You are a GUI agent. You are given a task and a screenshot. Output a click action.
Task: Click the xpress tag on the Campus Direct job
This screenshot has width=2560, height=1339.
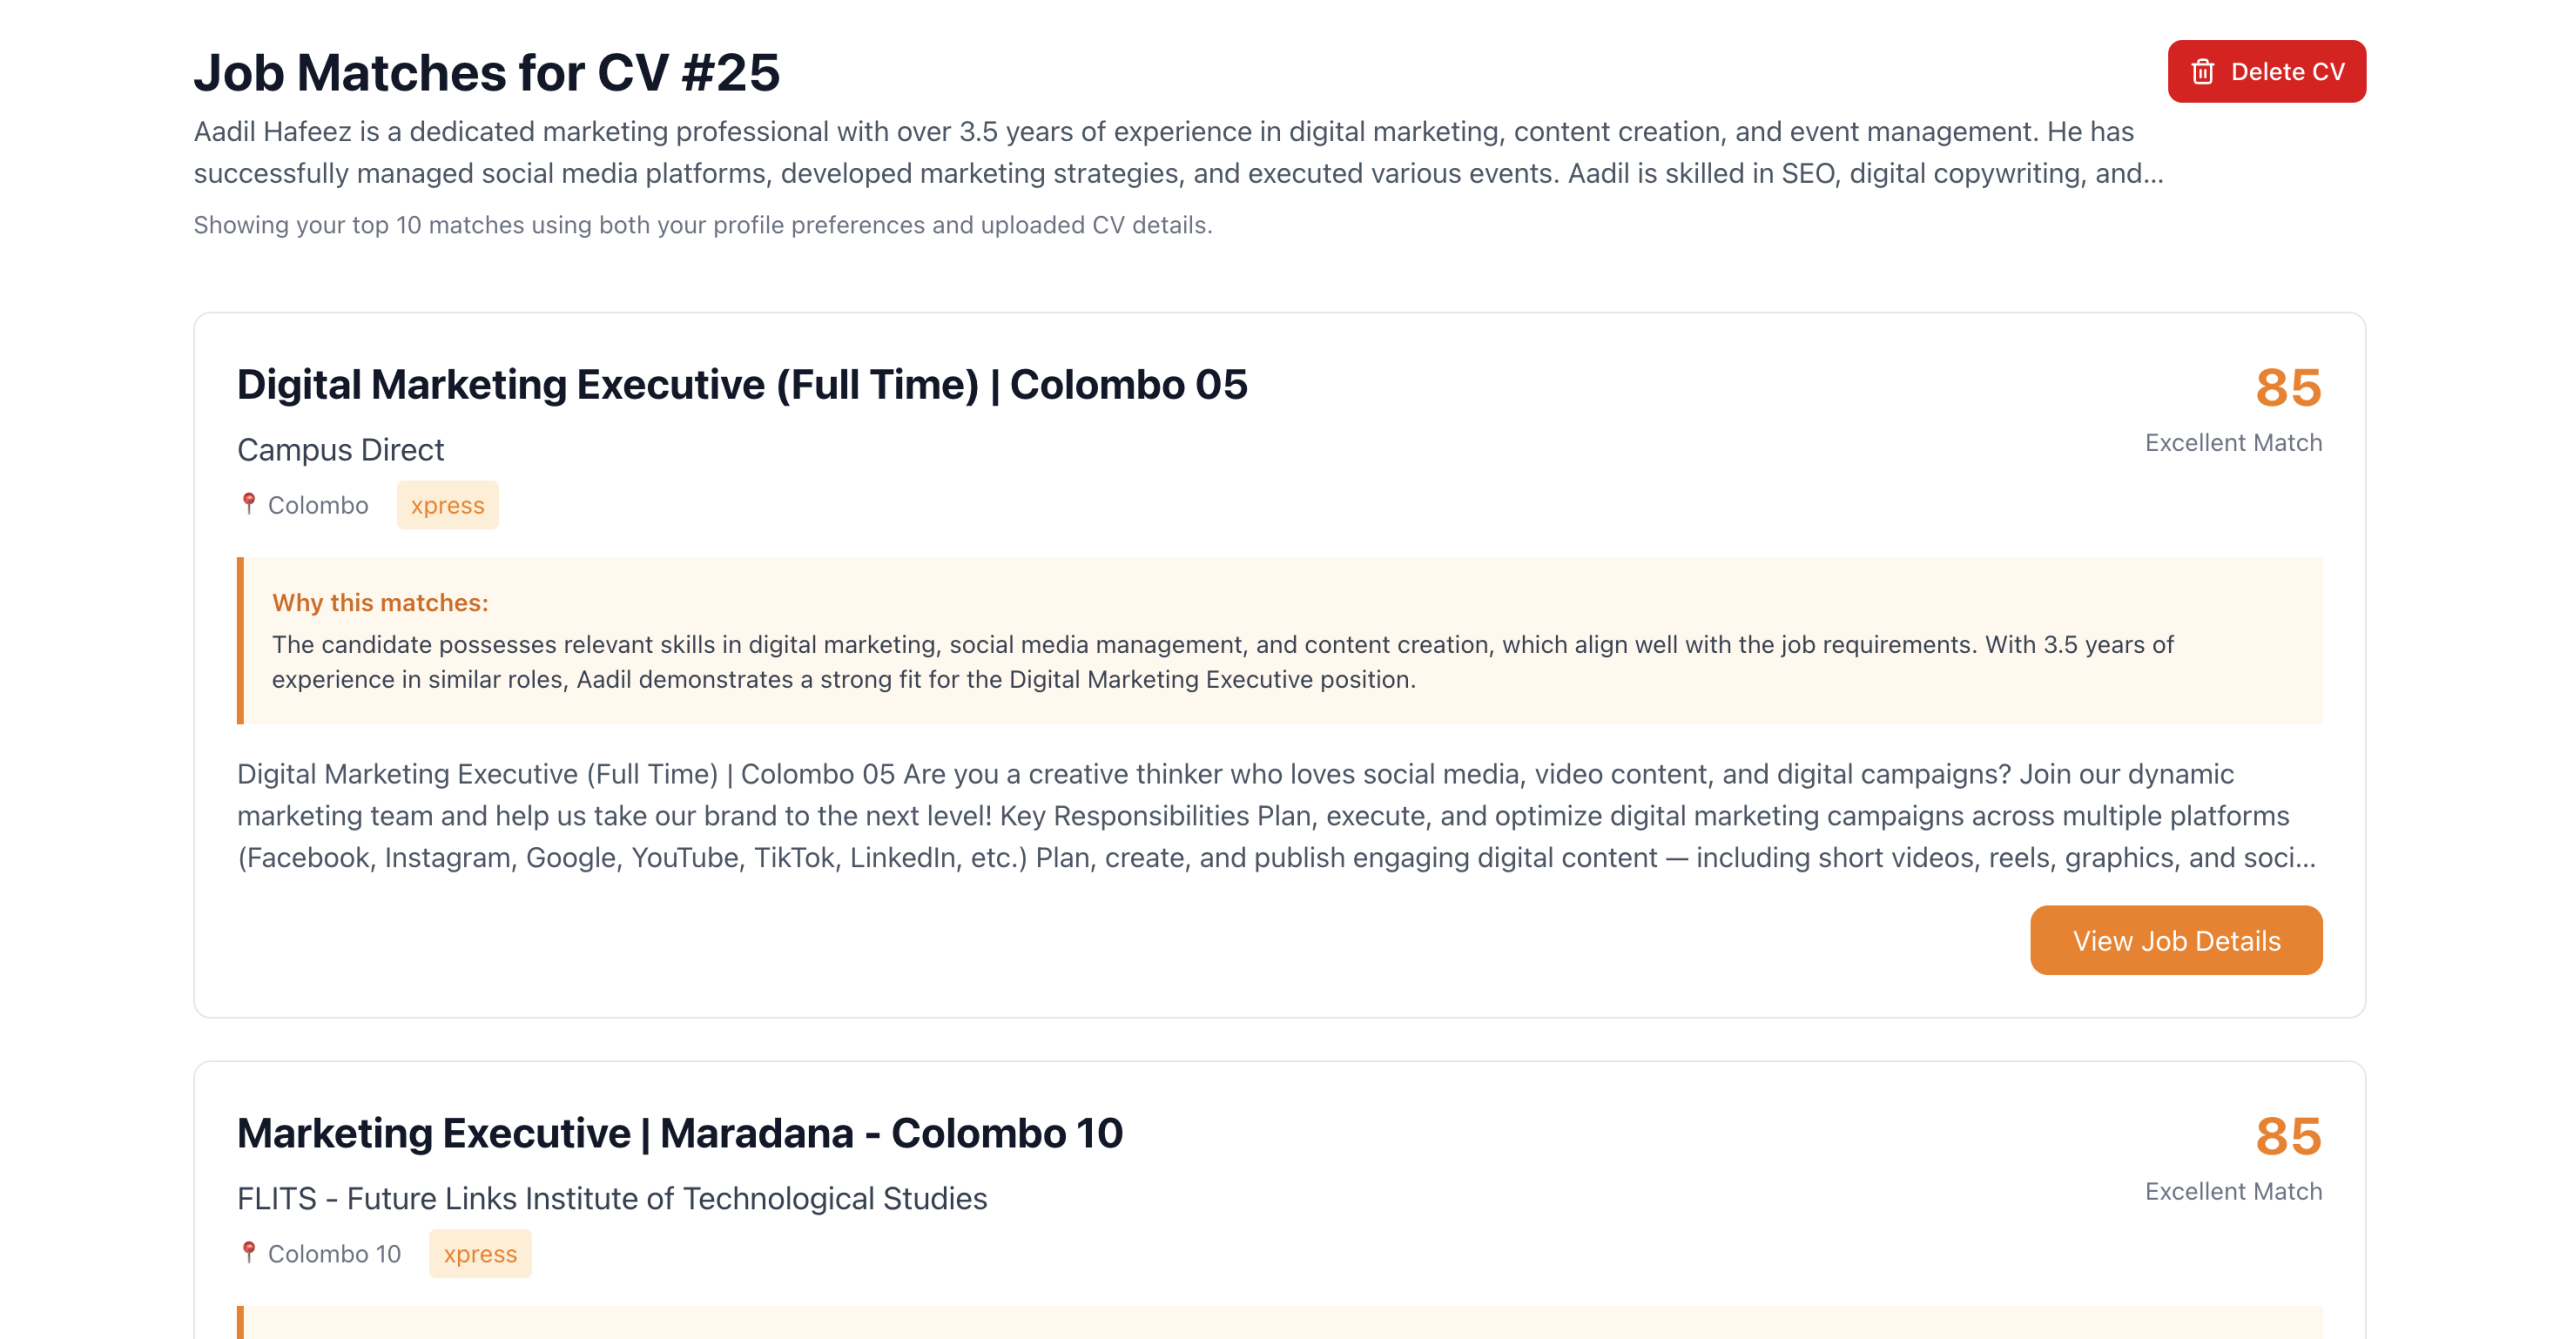(447, 505)
